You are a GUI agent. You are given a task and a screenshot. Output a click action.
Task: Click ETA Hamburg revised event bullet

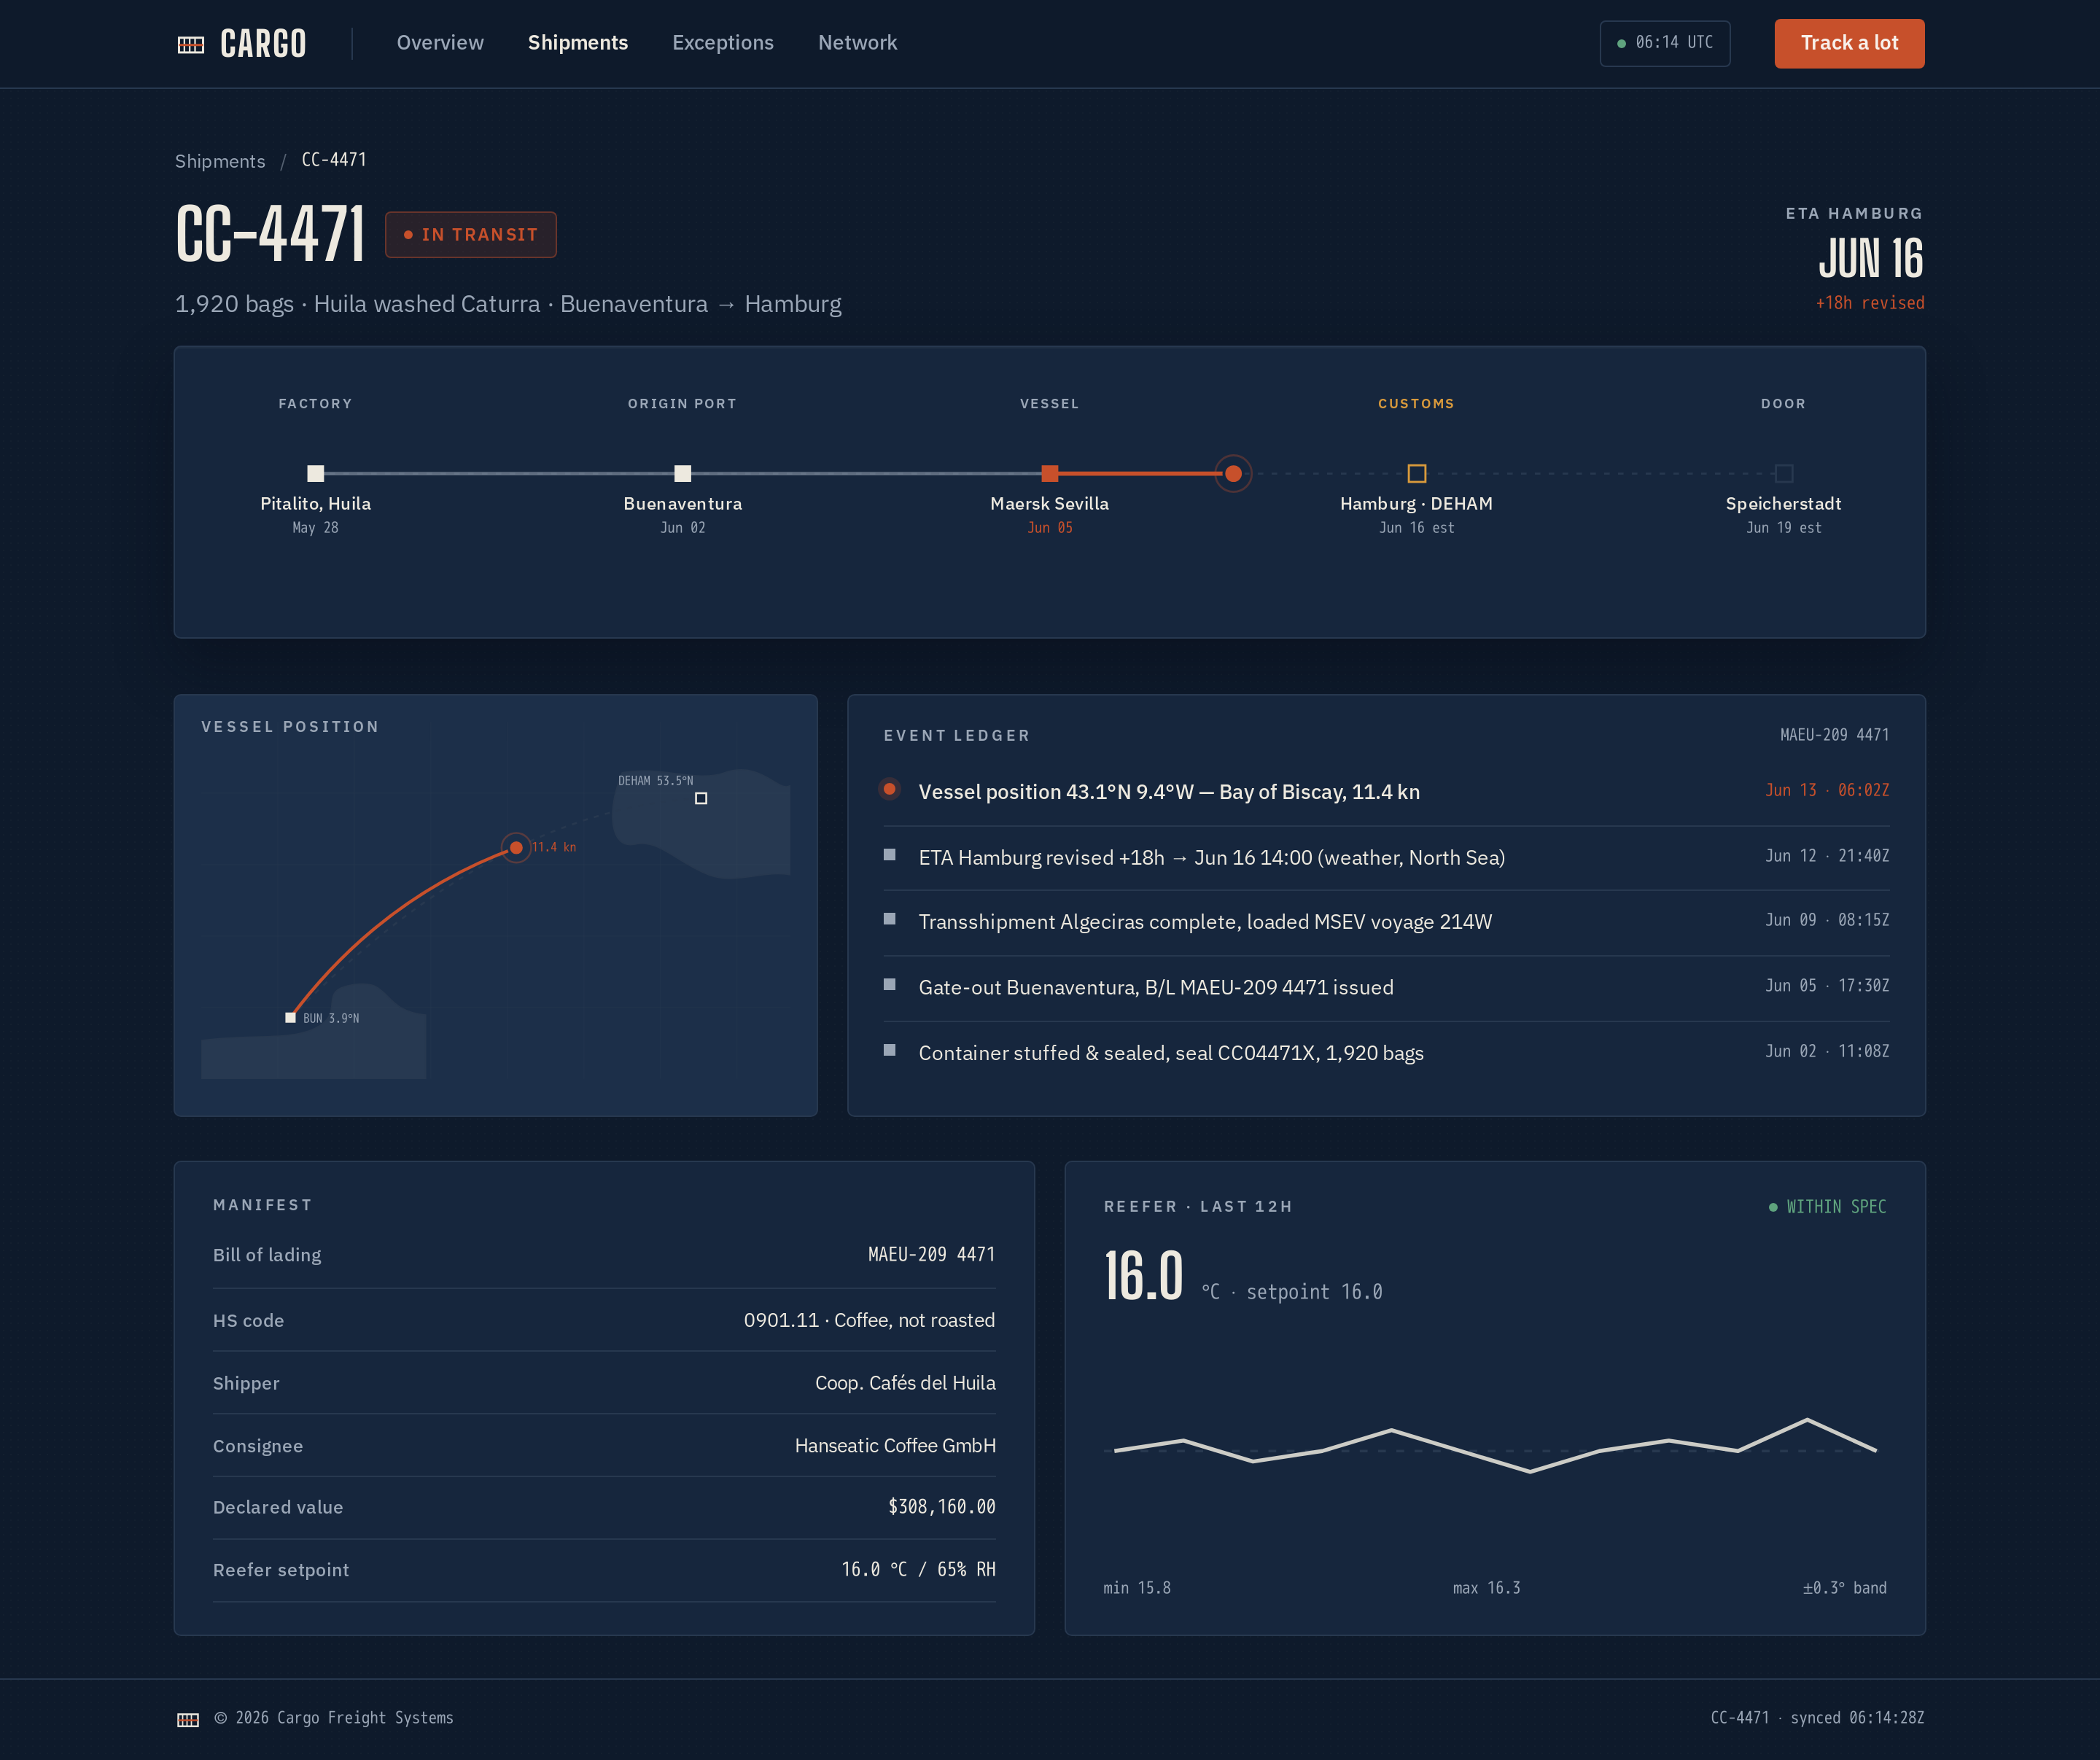(889, 854)
